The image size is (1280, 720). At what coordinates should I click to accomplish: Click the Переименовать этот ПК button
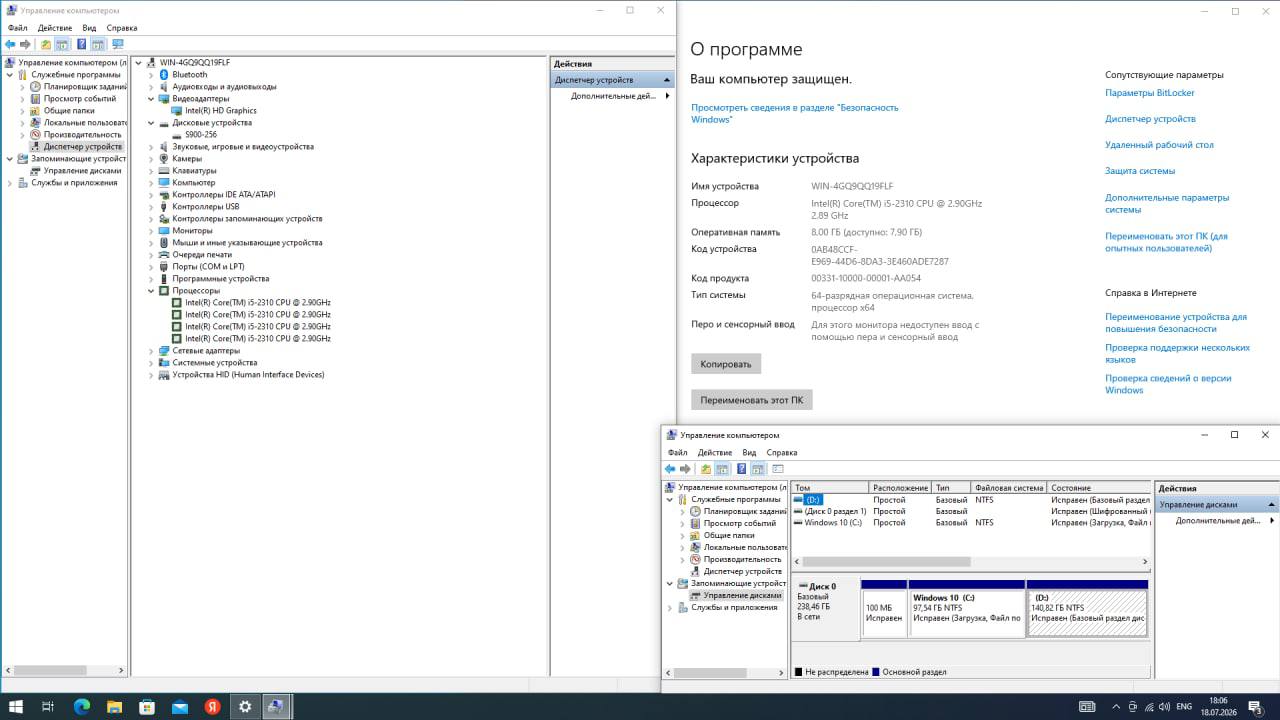click(752, 400)
